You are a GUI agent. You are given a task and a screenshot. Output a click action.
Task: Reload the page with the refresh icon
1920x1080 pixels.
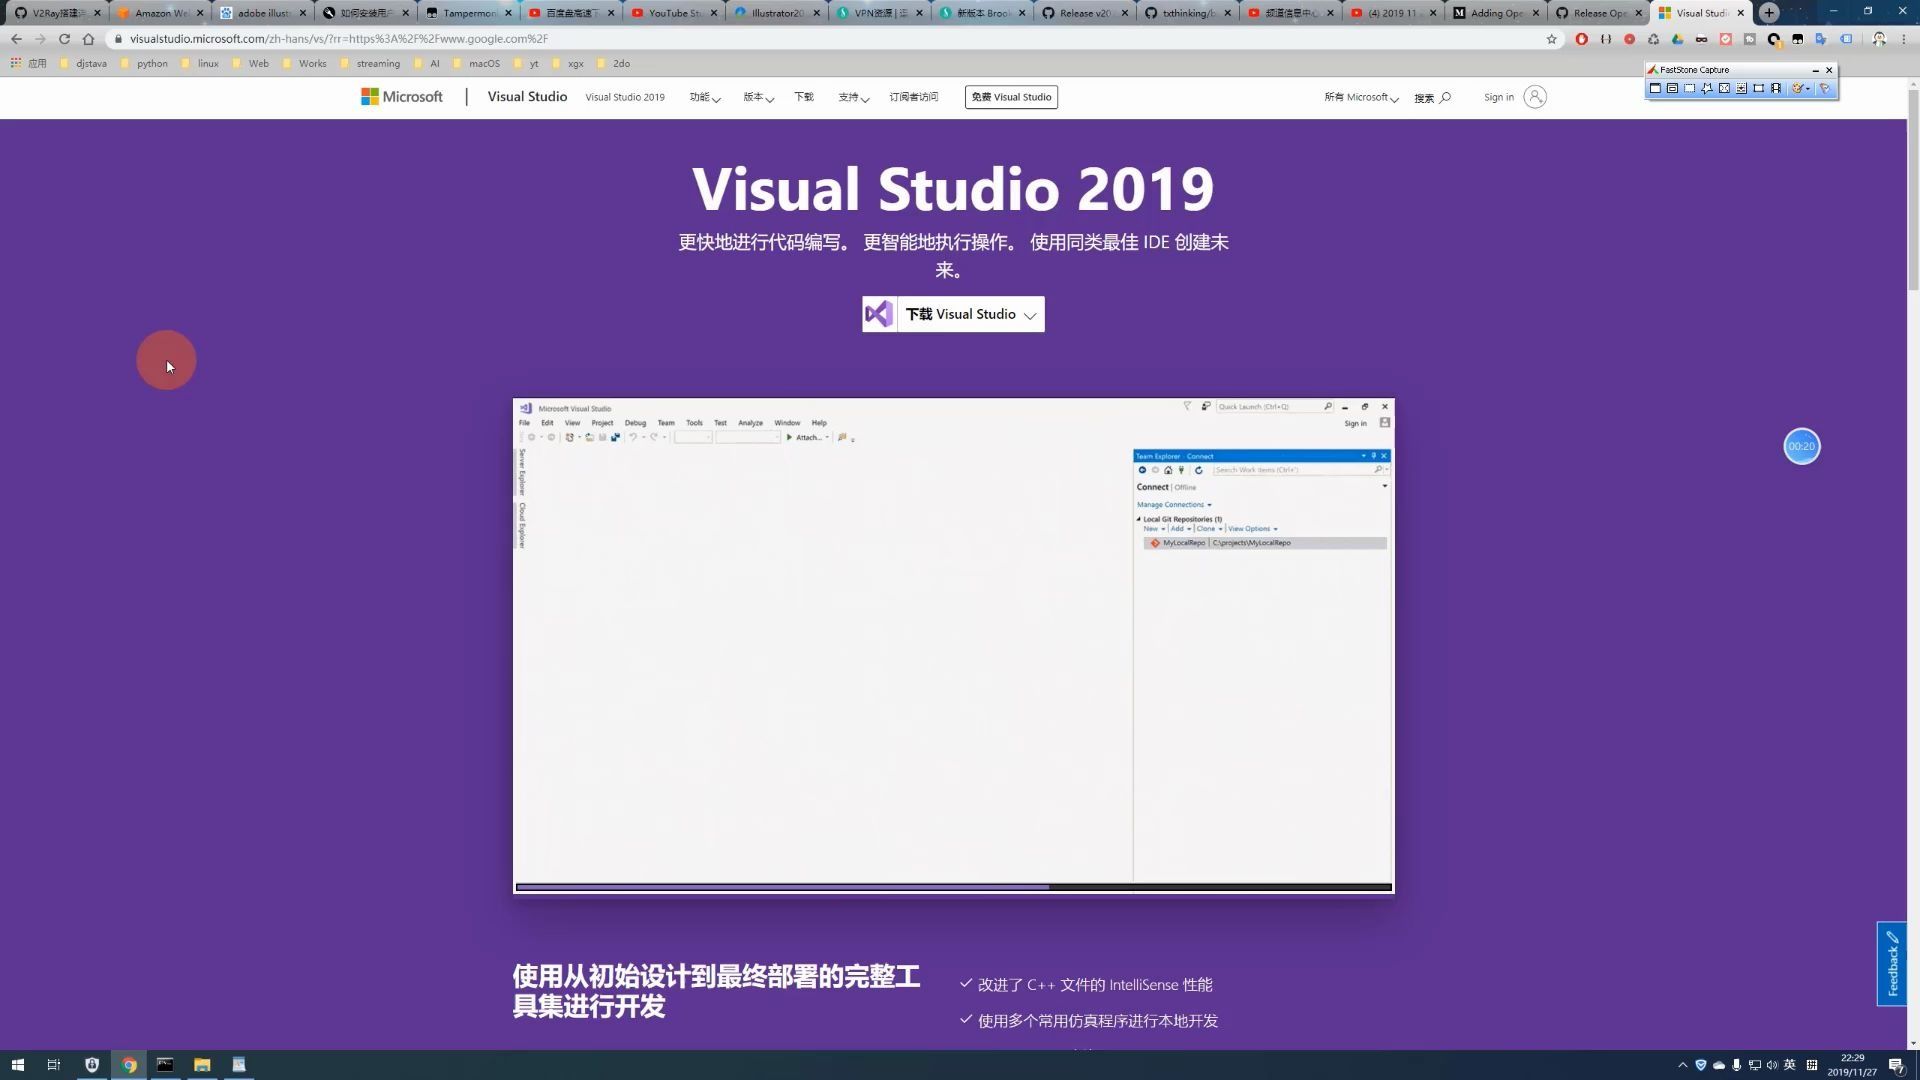(x=64, y=39)
